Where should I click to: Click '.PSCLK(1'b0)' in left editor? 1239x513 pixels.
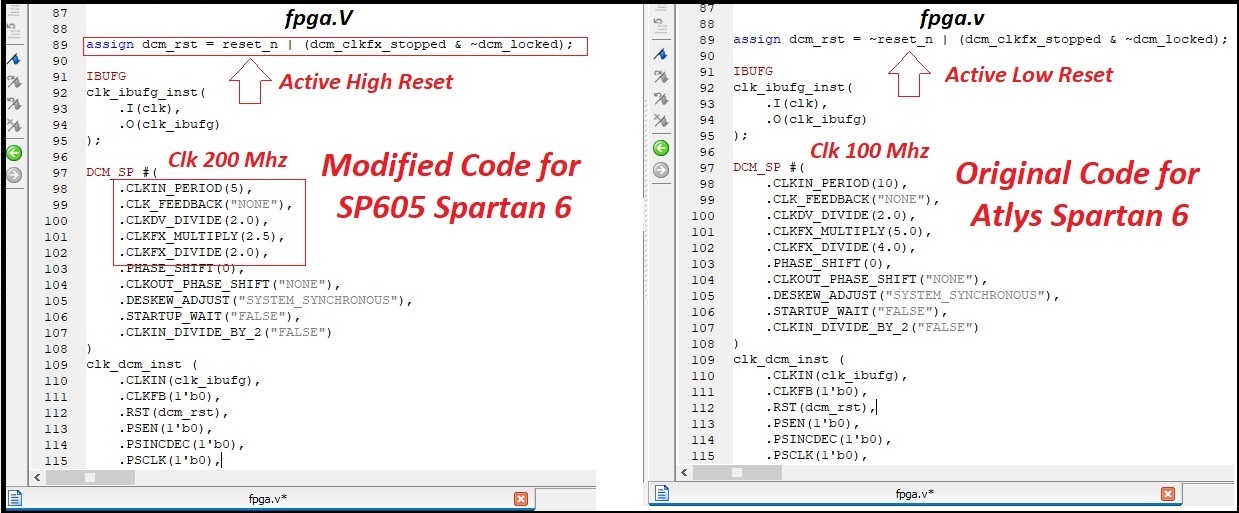[166, 460]
